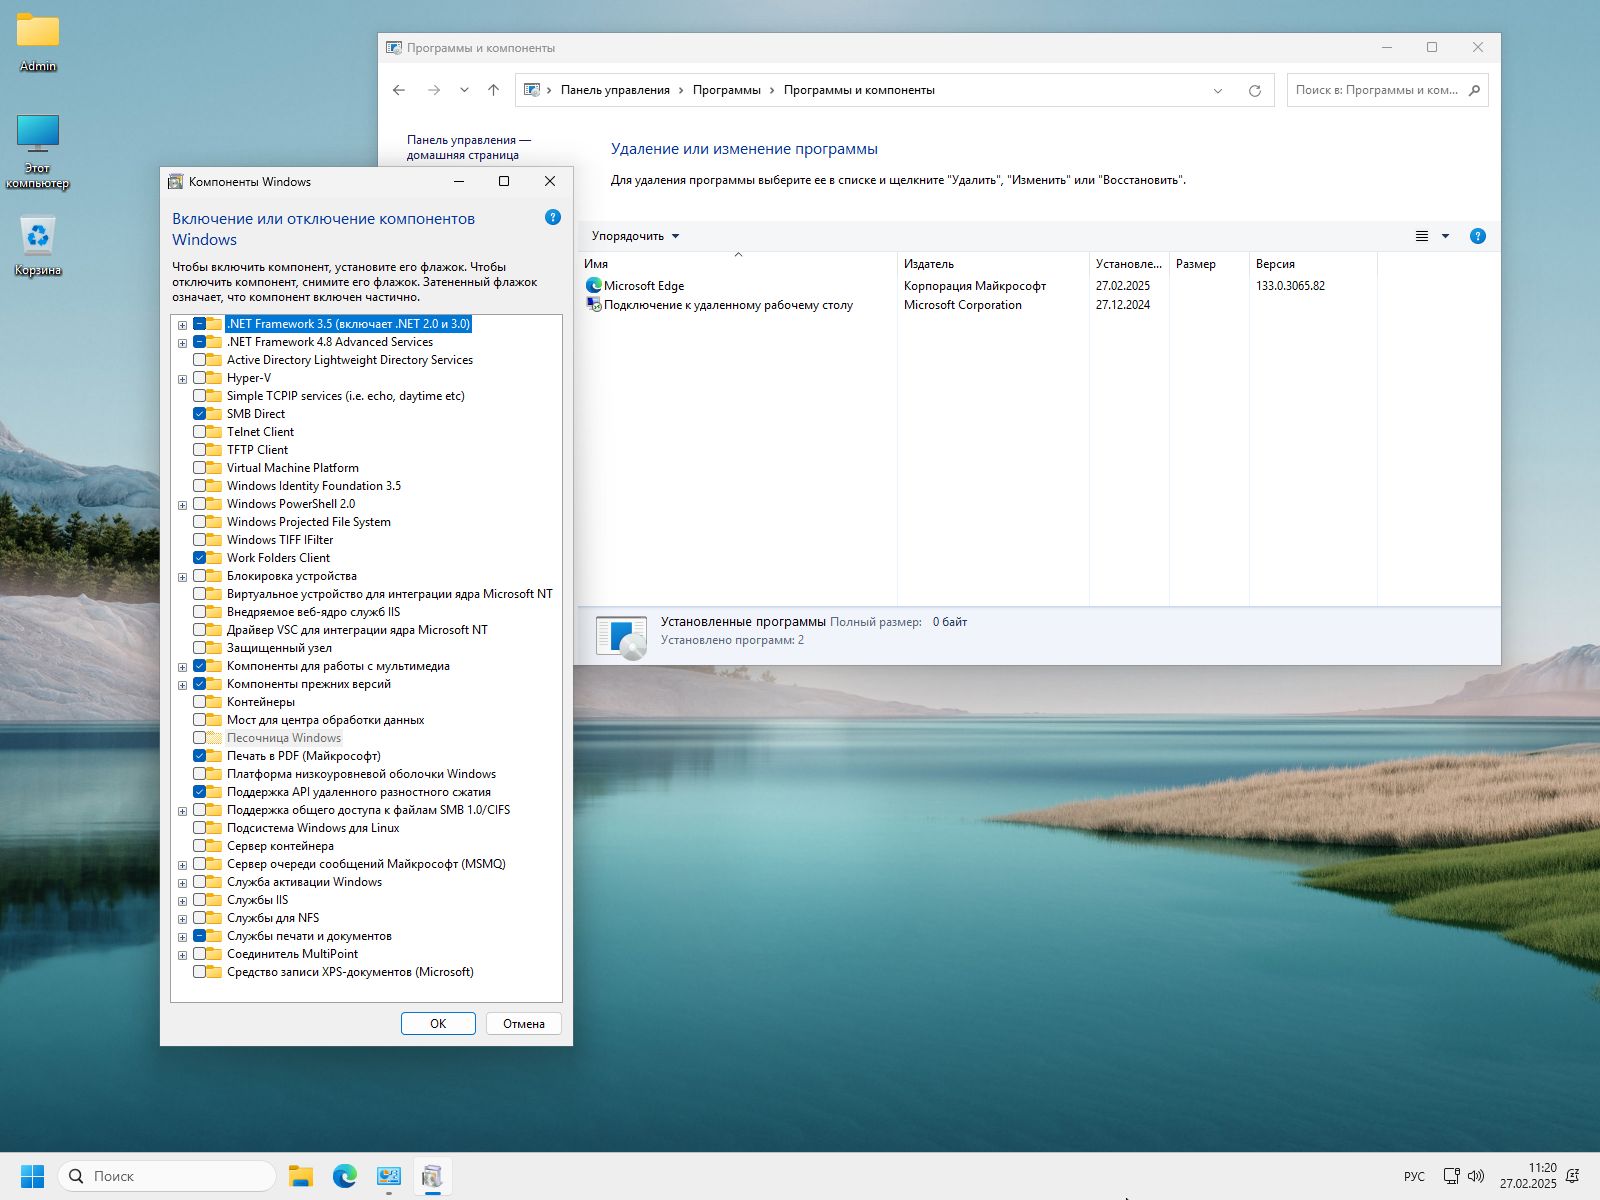
Task: Click the taskbar Поиск search box
Action: (167, 1176)
